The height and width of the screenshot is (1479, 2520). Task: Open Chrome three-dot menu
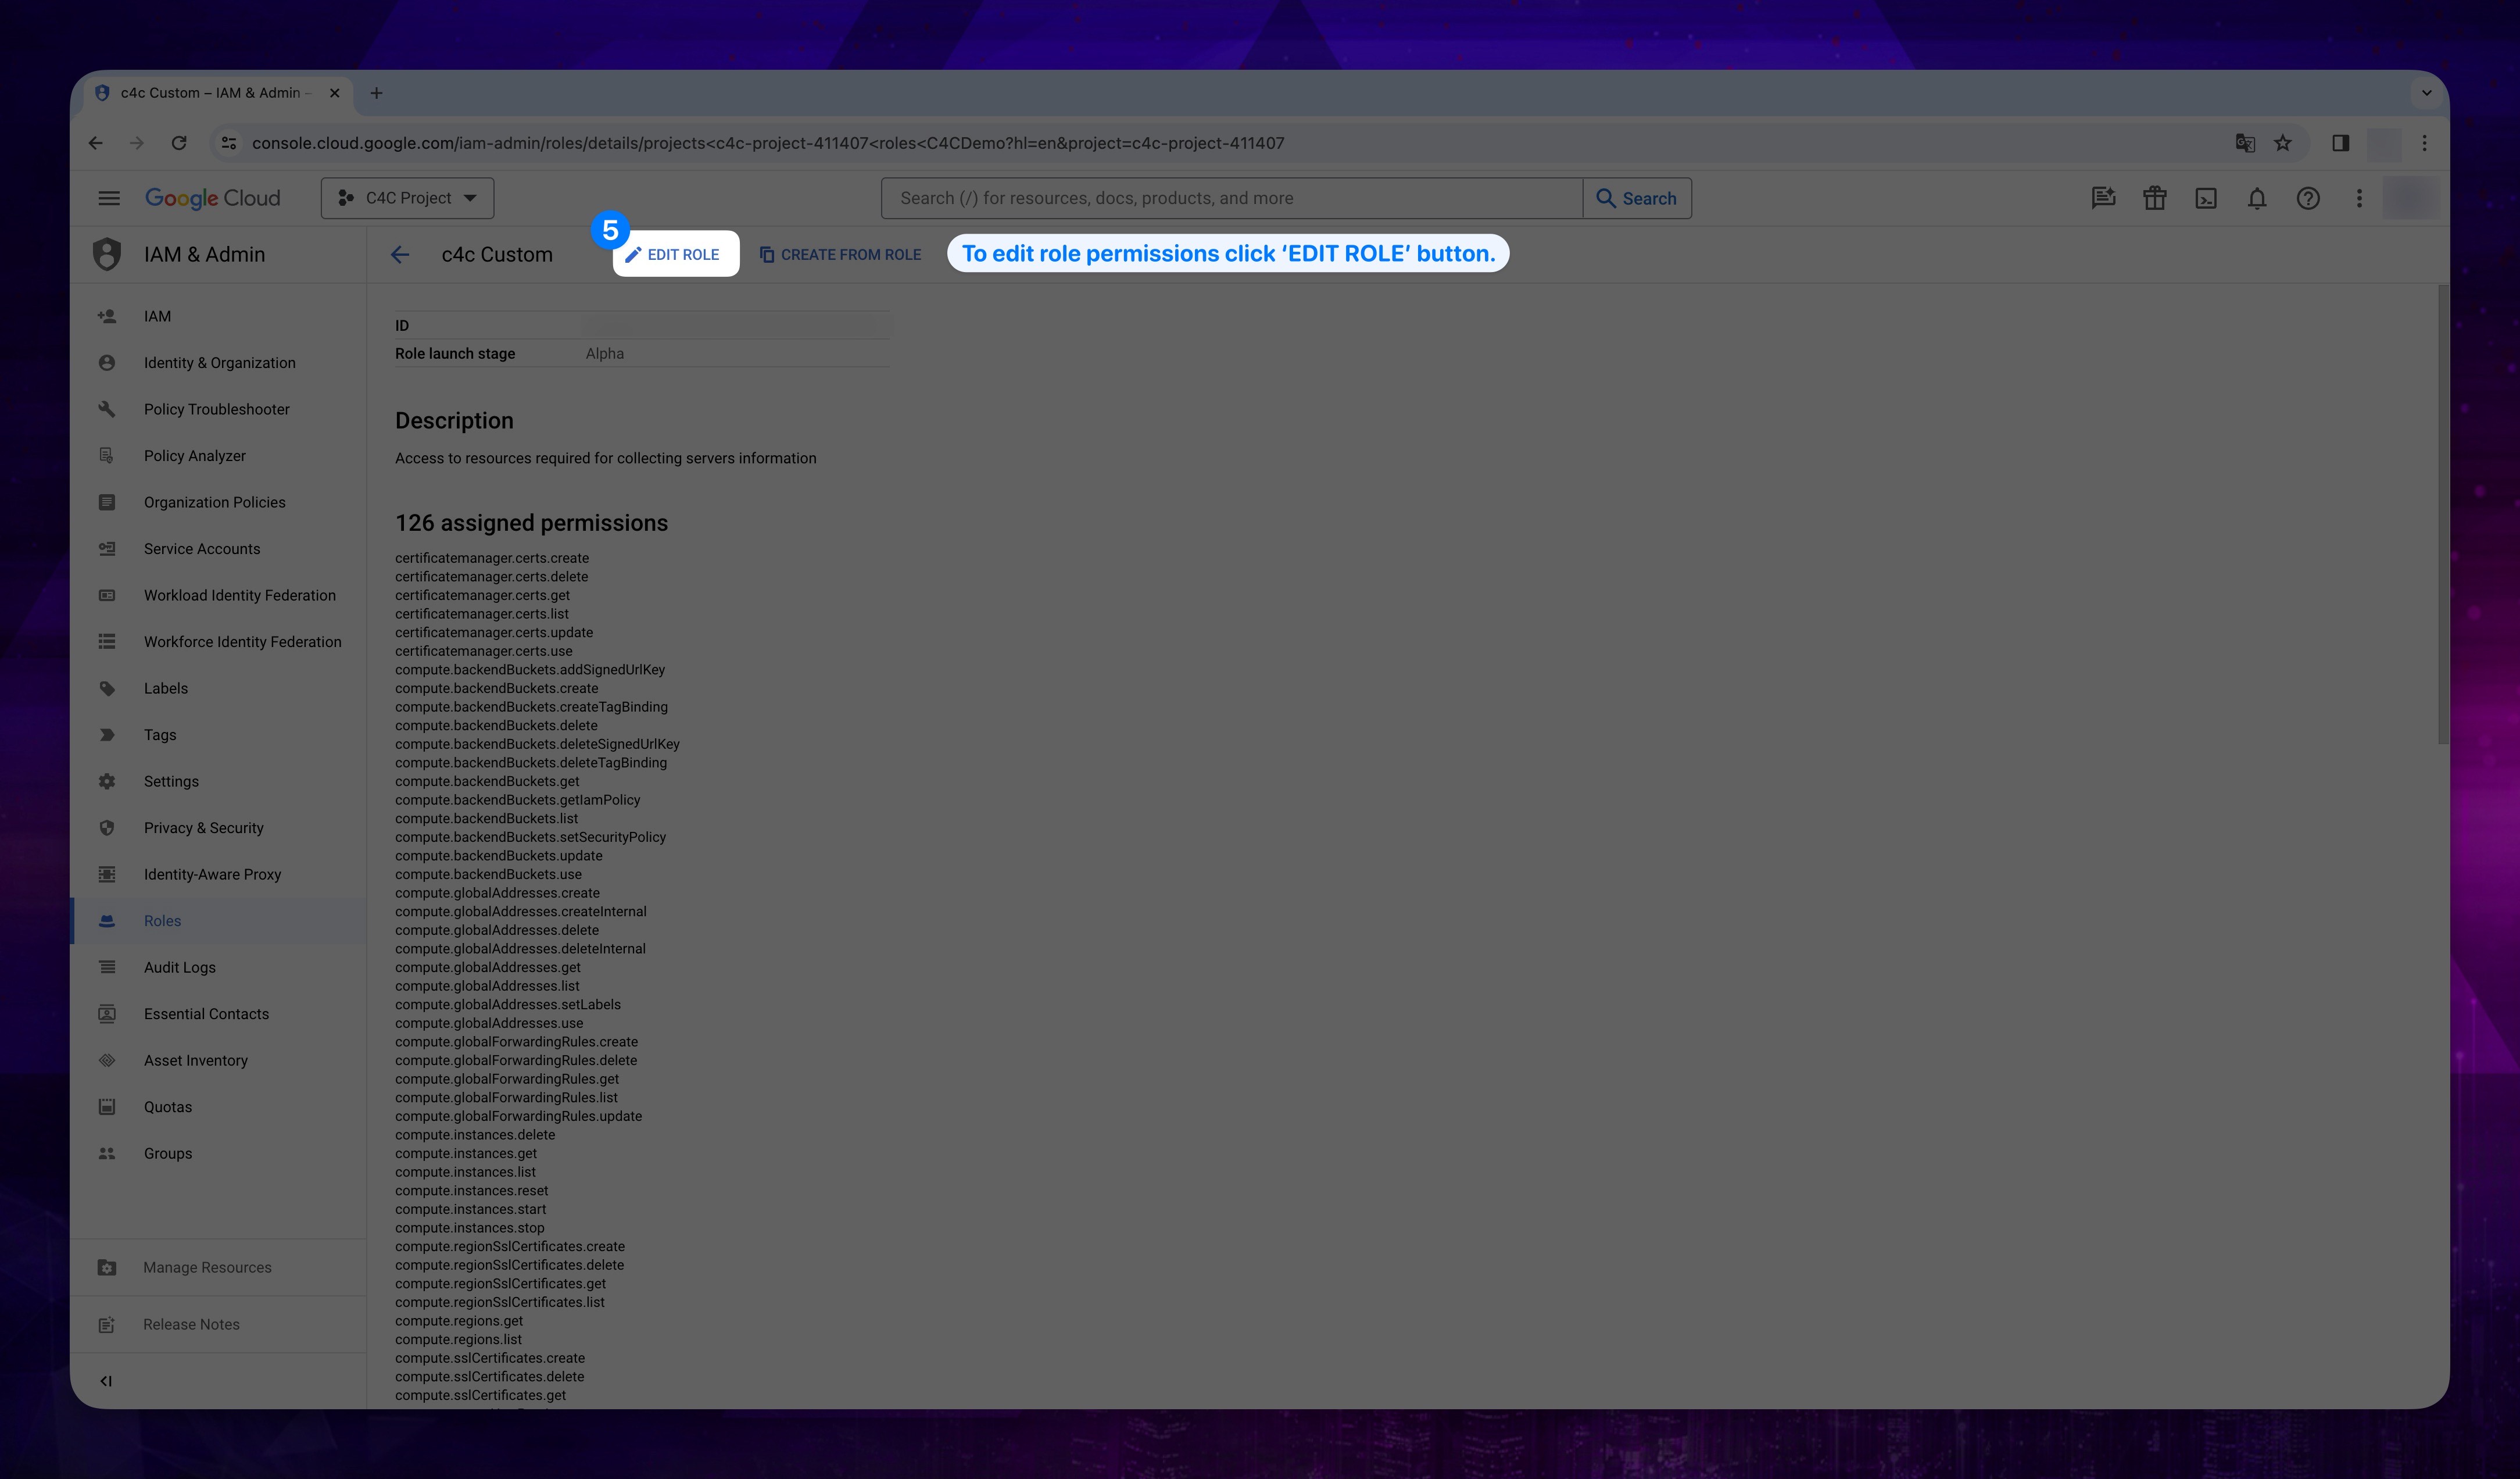[2424, 143]
